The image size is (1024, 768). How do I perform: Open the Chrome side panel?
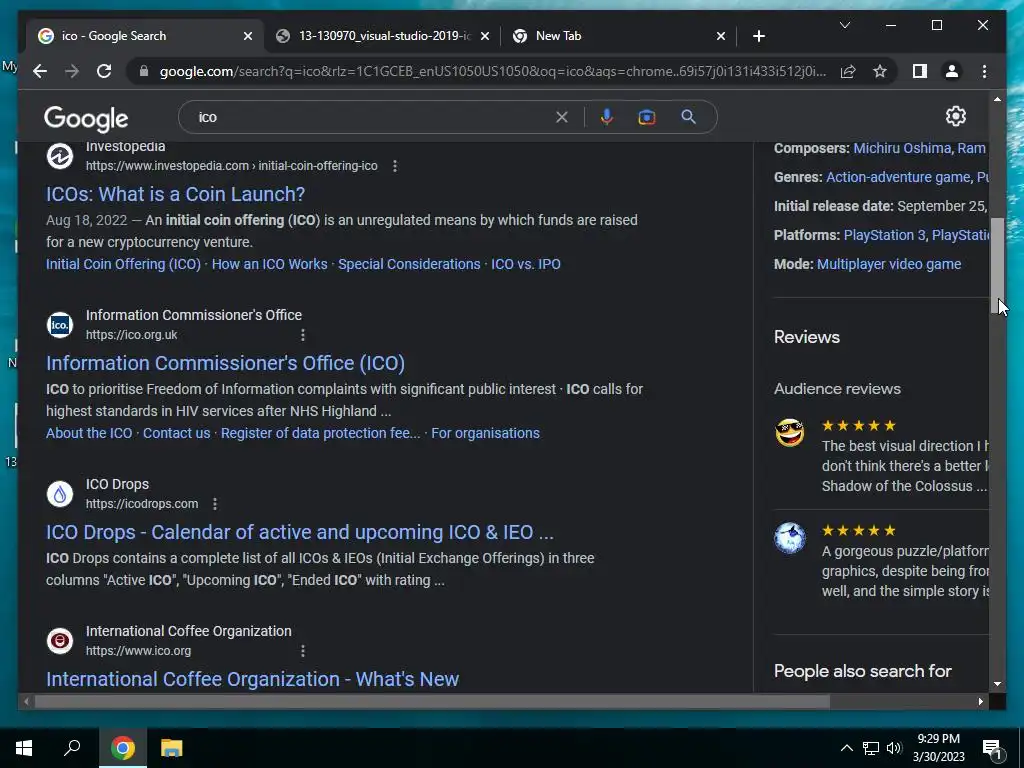tap(920, 71)
